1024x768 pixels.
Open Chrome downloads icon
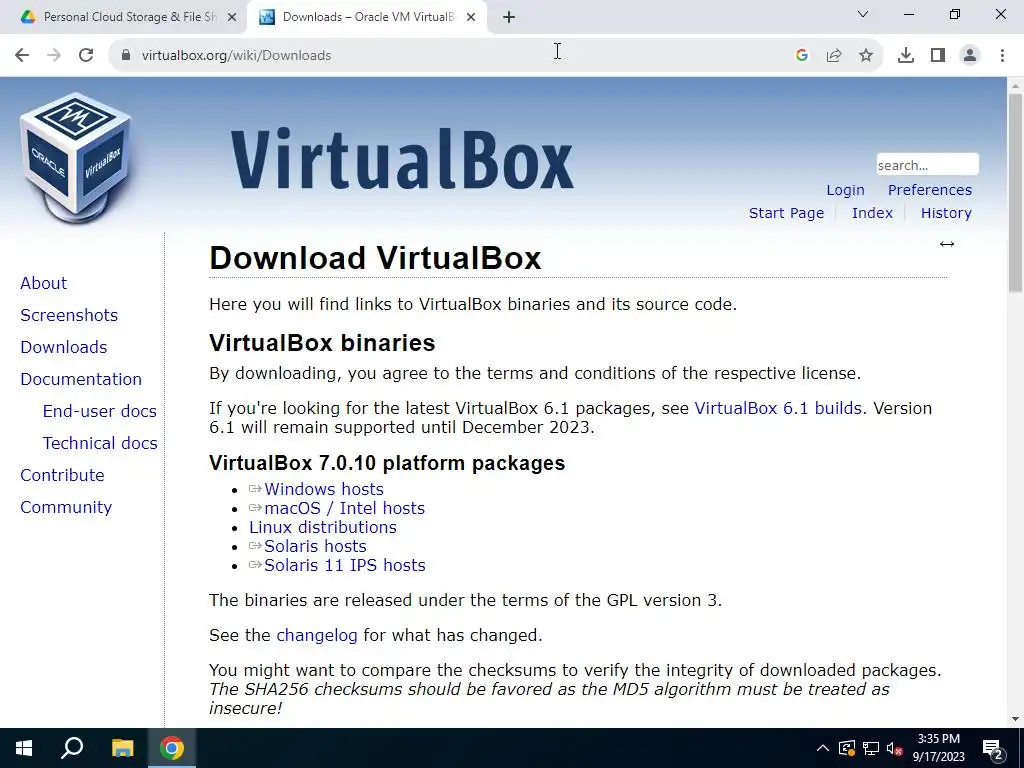pos(906,55)
